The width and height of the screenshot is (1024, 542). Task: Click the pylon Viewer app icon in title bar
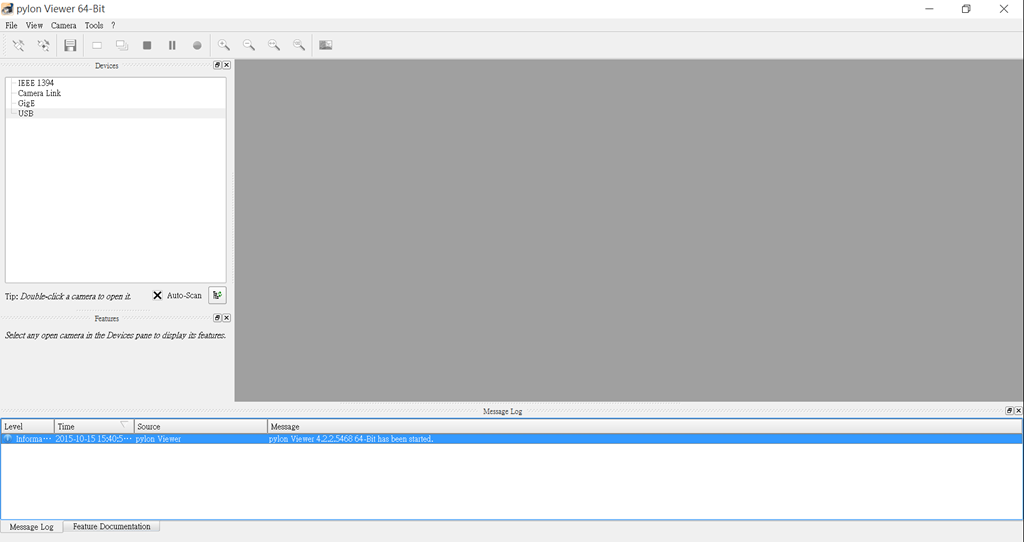7,8
